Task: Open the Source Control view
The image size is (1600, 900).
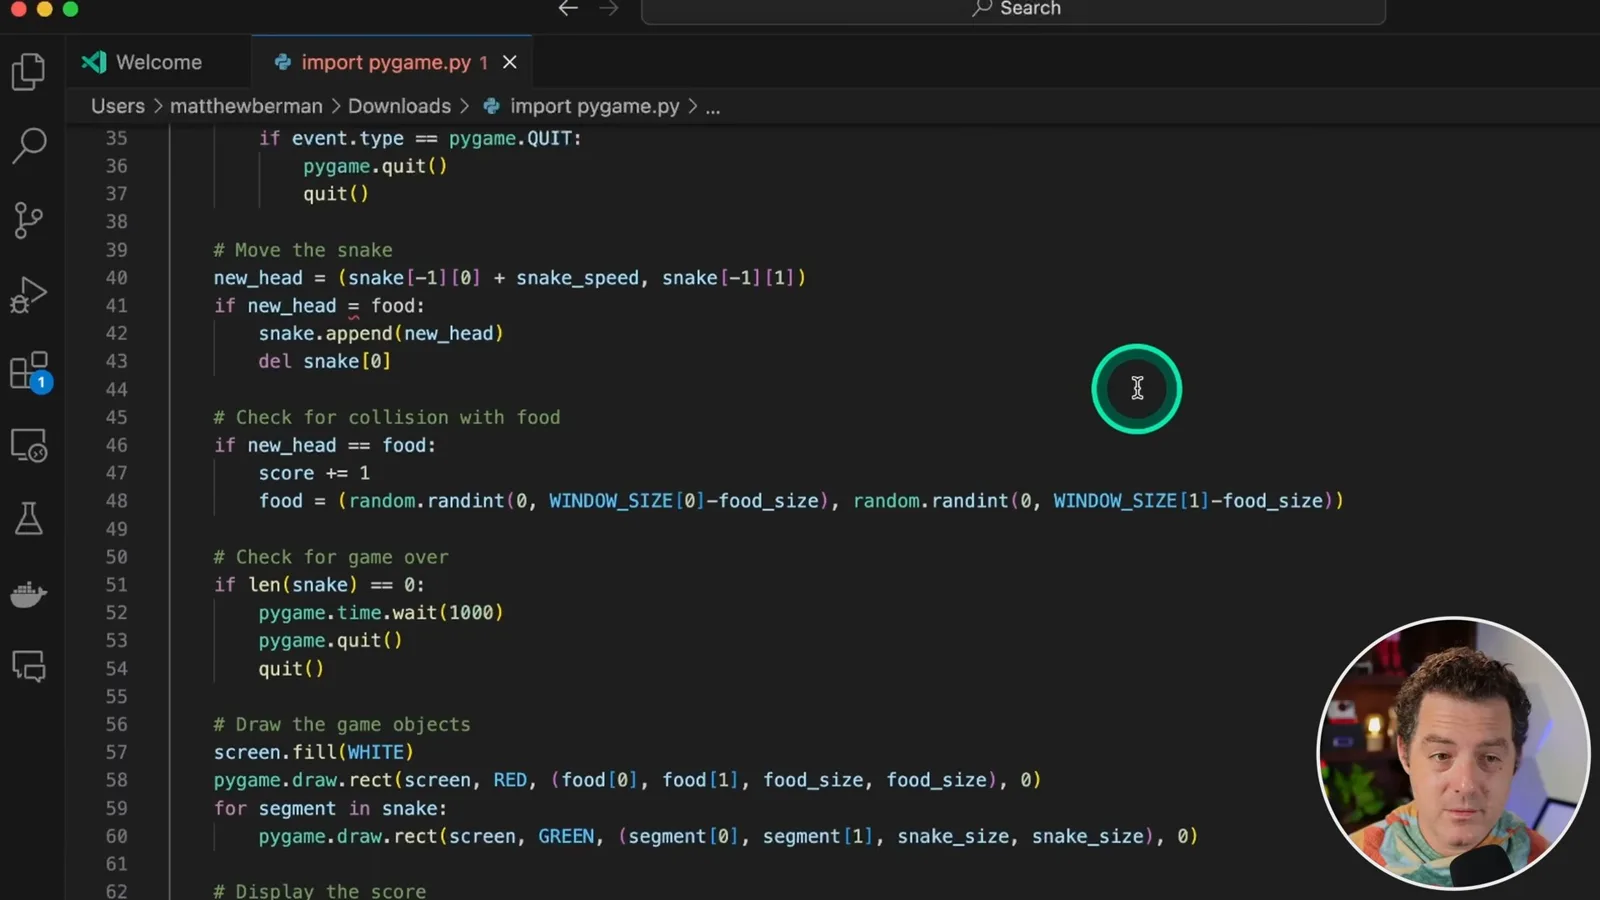Action: coord(28,220)
